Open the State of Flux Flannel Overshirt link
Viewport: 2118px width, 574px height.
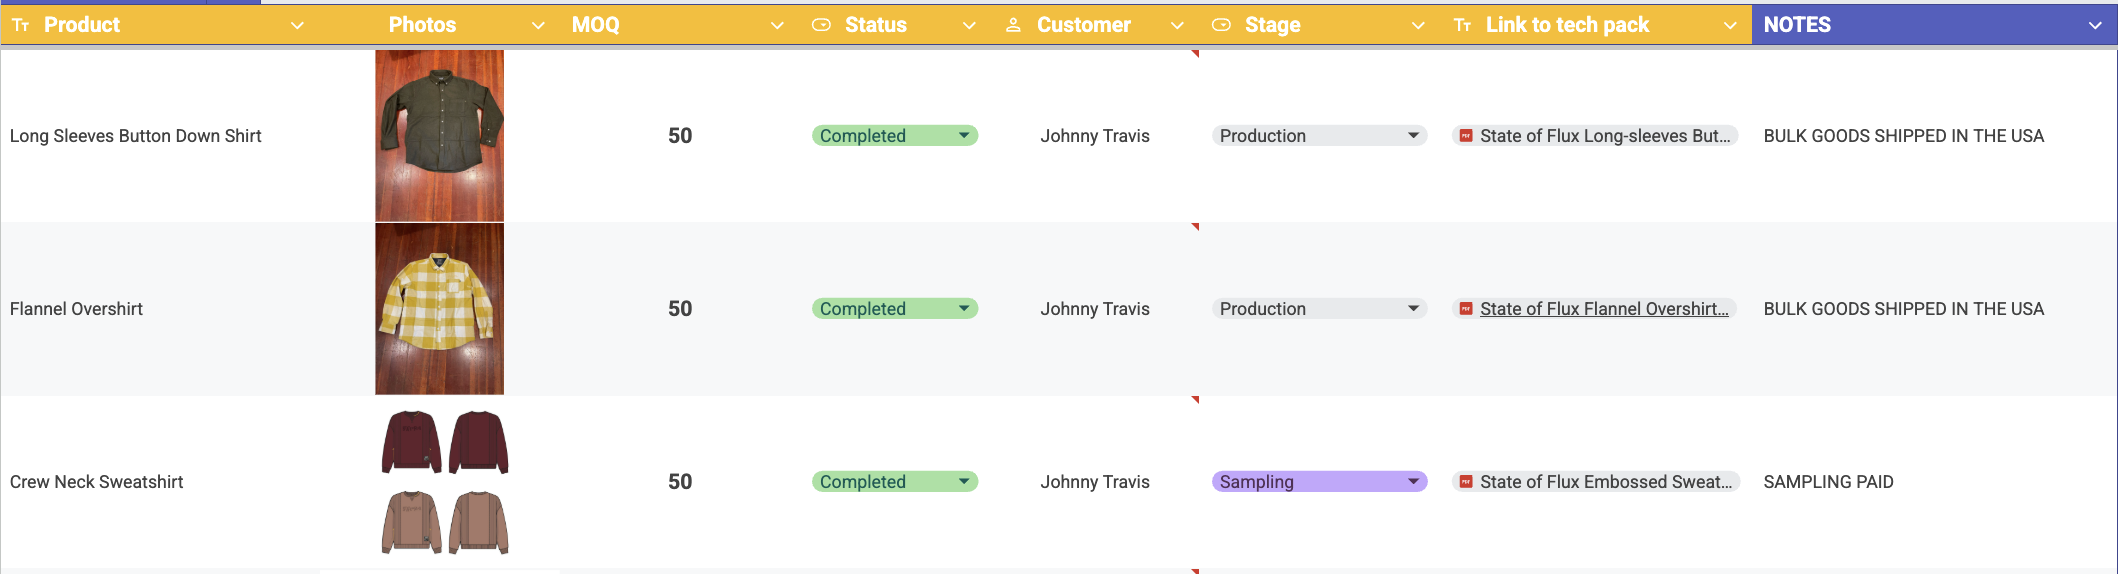tap(1603, 309)
